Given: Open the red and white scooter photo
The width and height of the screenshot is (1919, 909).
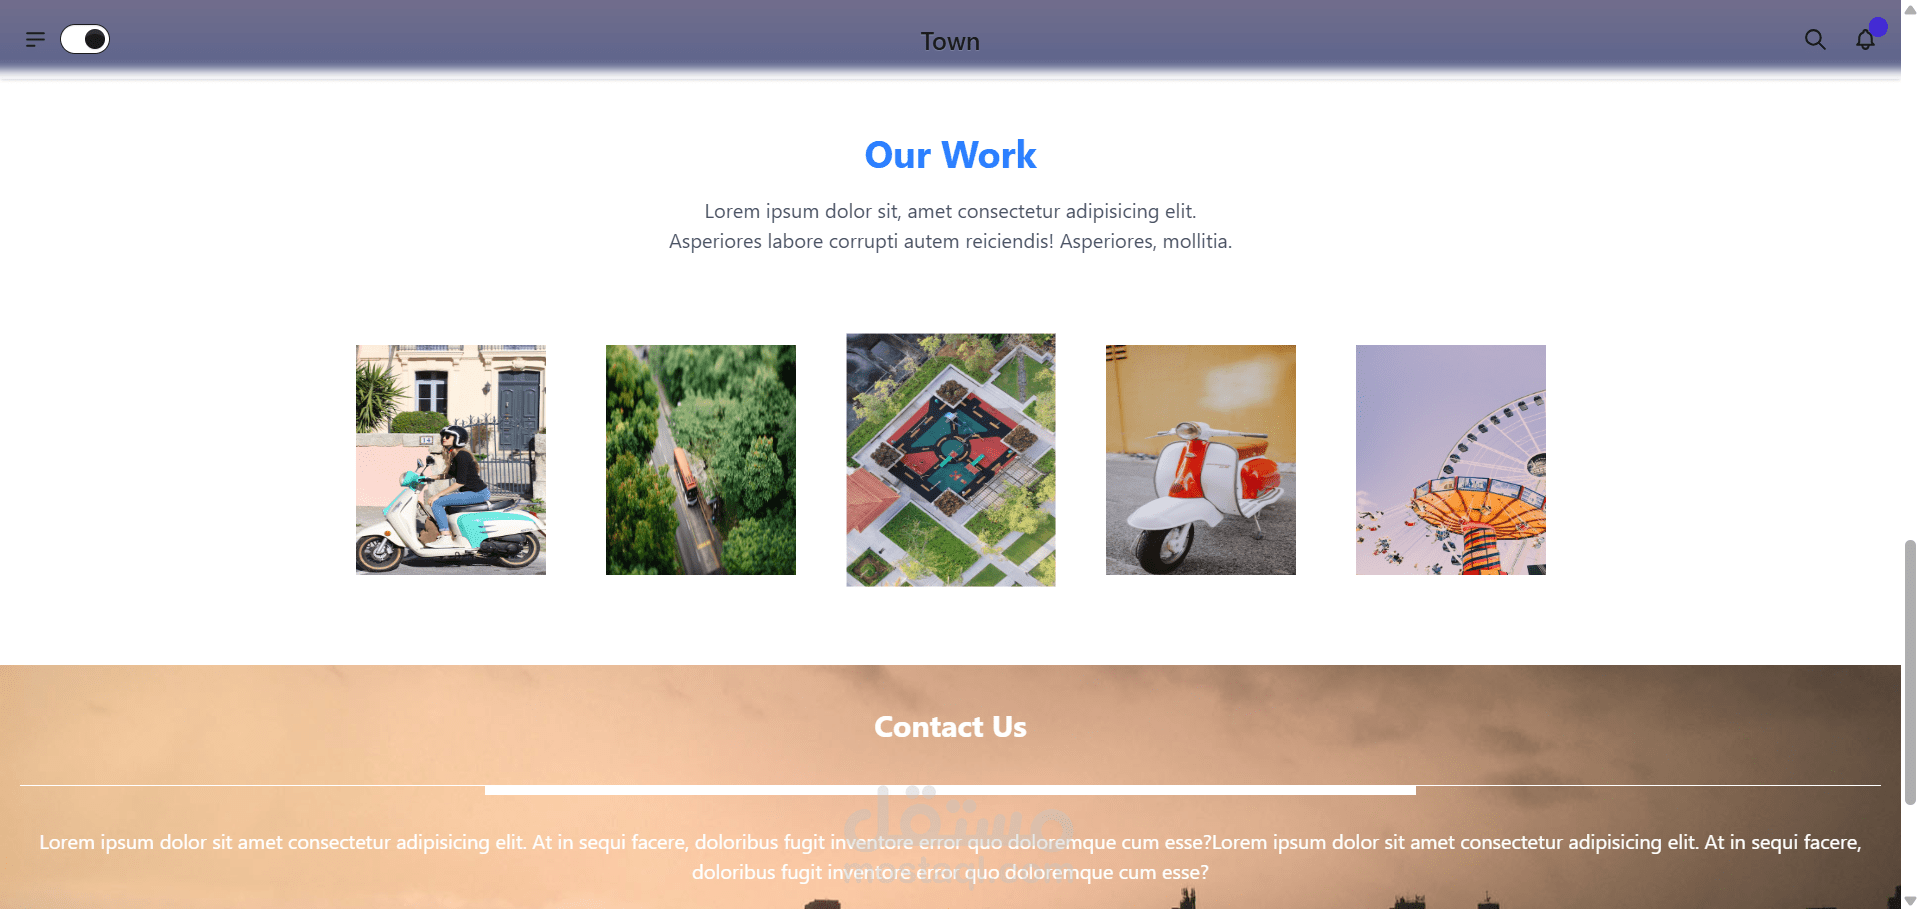Looking at the screenshot, I should point(1201,460).
